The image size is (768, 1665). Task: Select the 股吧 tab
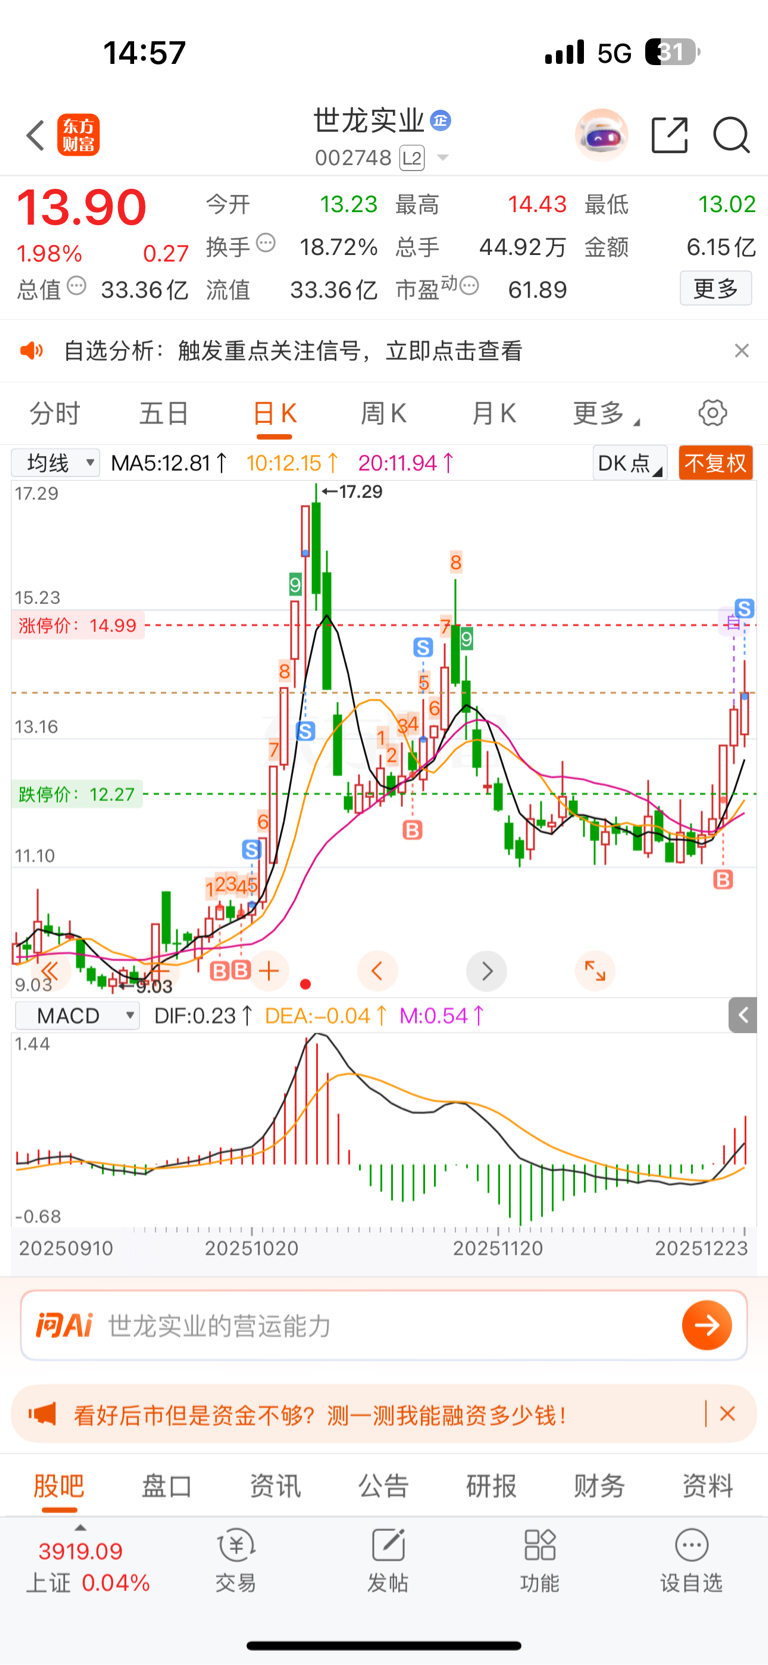[x=59, y=1487]
